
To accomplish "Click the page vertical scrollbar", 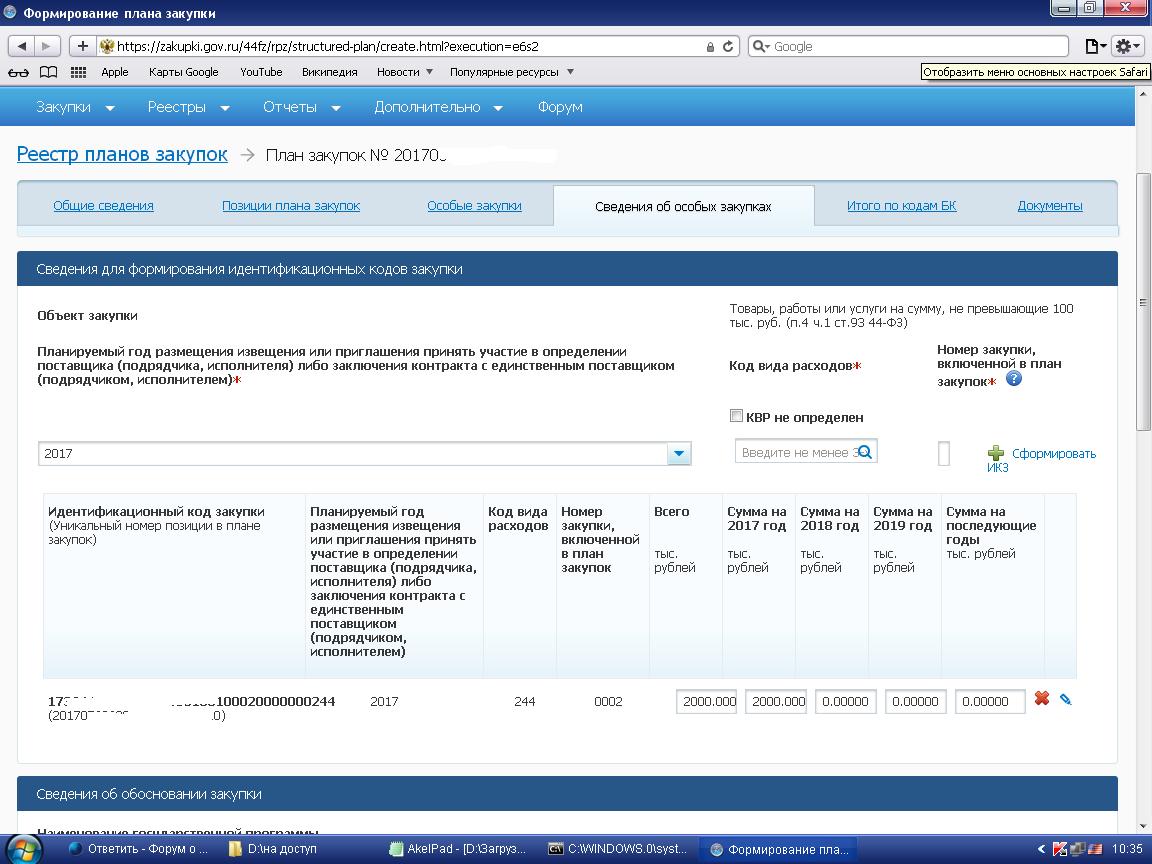I will click(x=1143, y=300).
